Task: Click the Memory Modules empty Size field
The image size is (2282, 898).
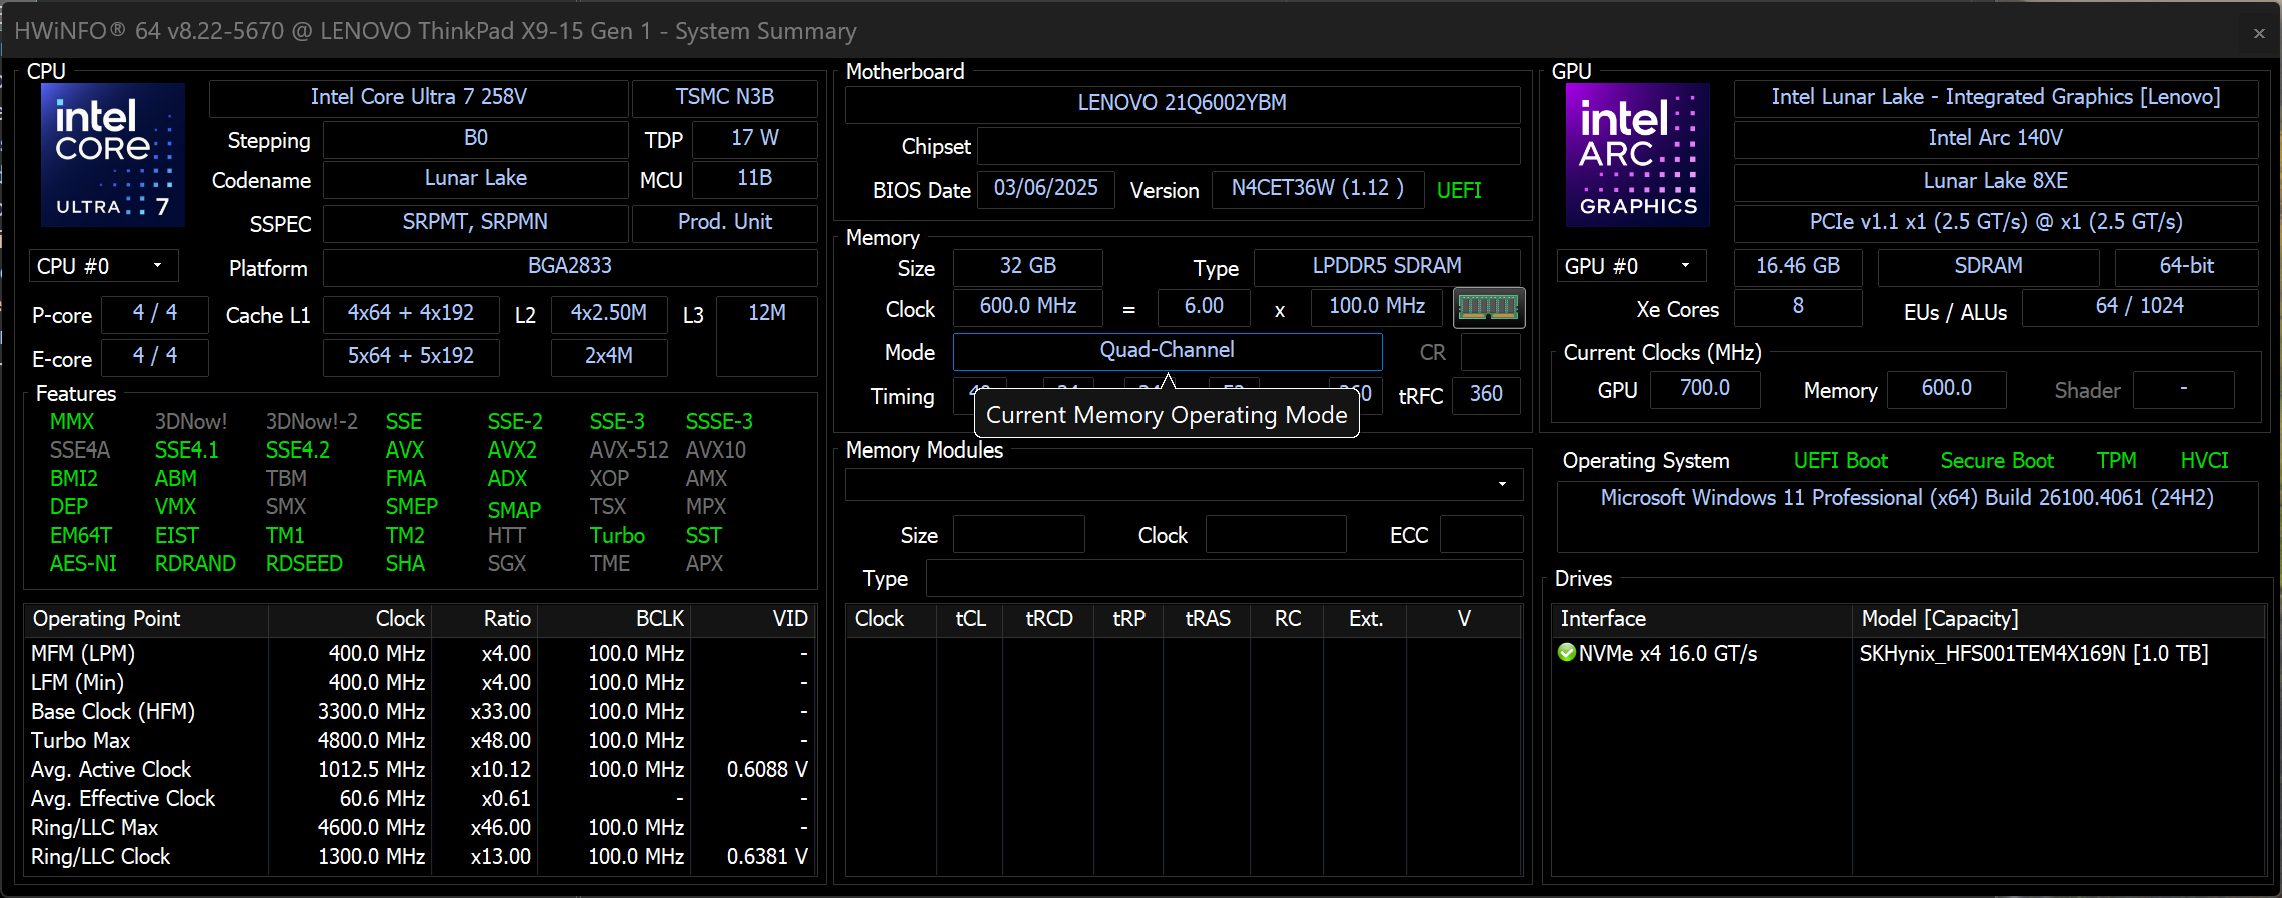Action: tap(1018, 535)
